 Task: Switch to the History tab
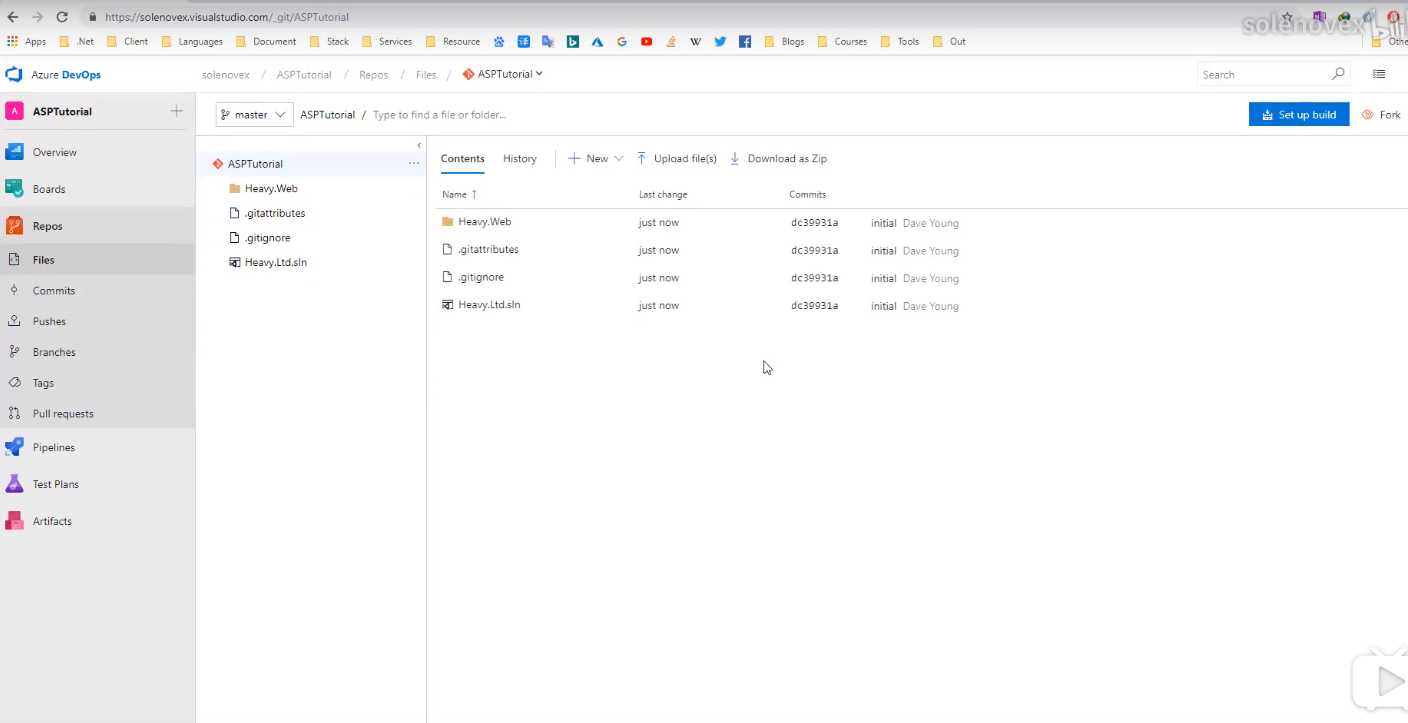(520, 158)
